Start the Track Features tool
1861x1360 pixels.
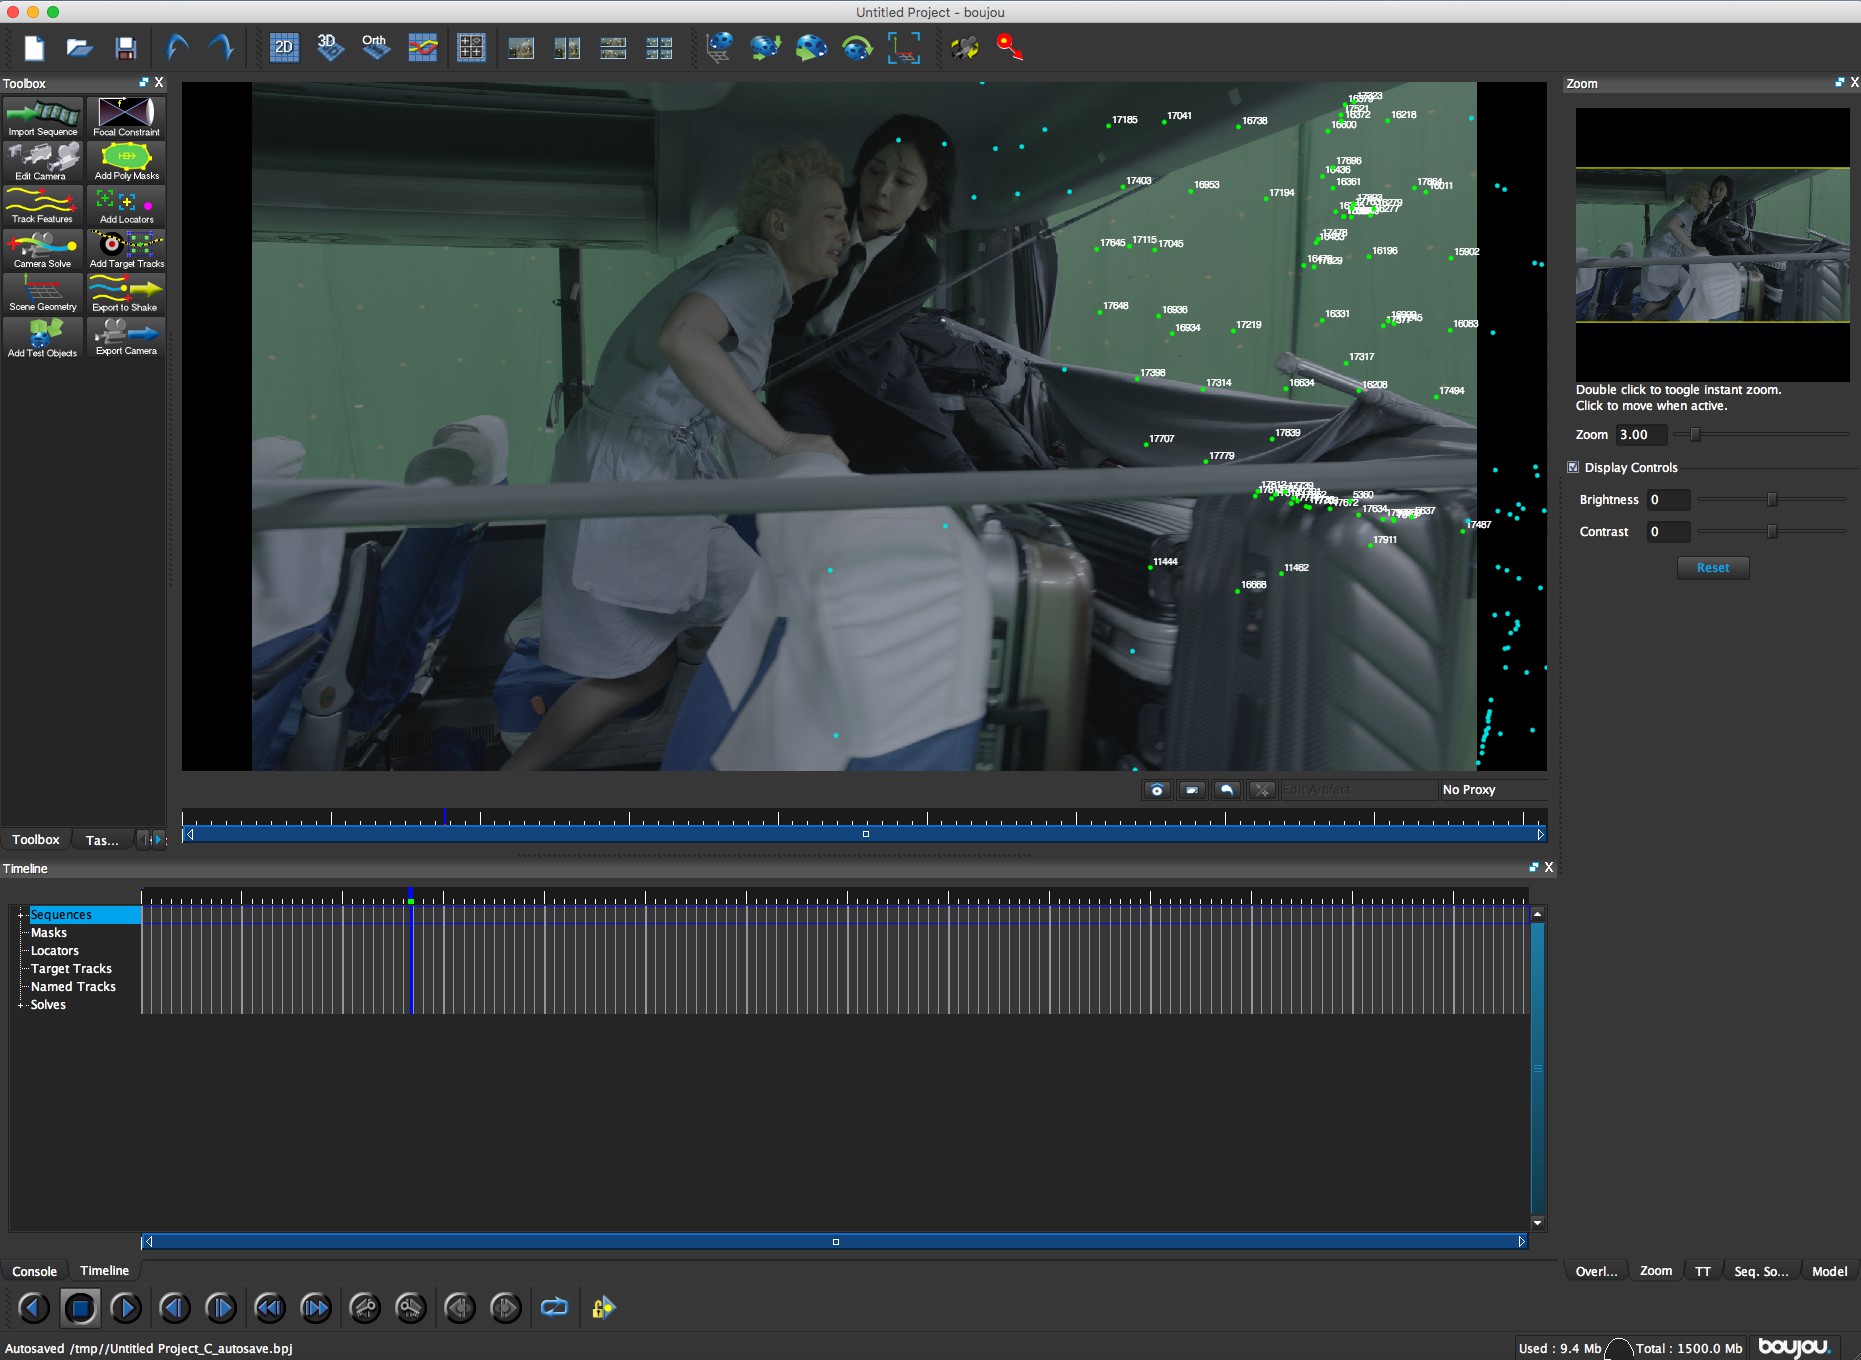pos(43,206)
